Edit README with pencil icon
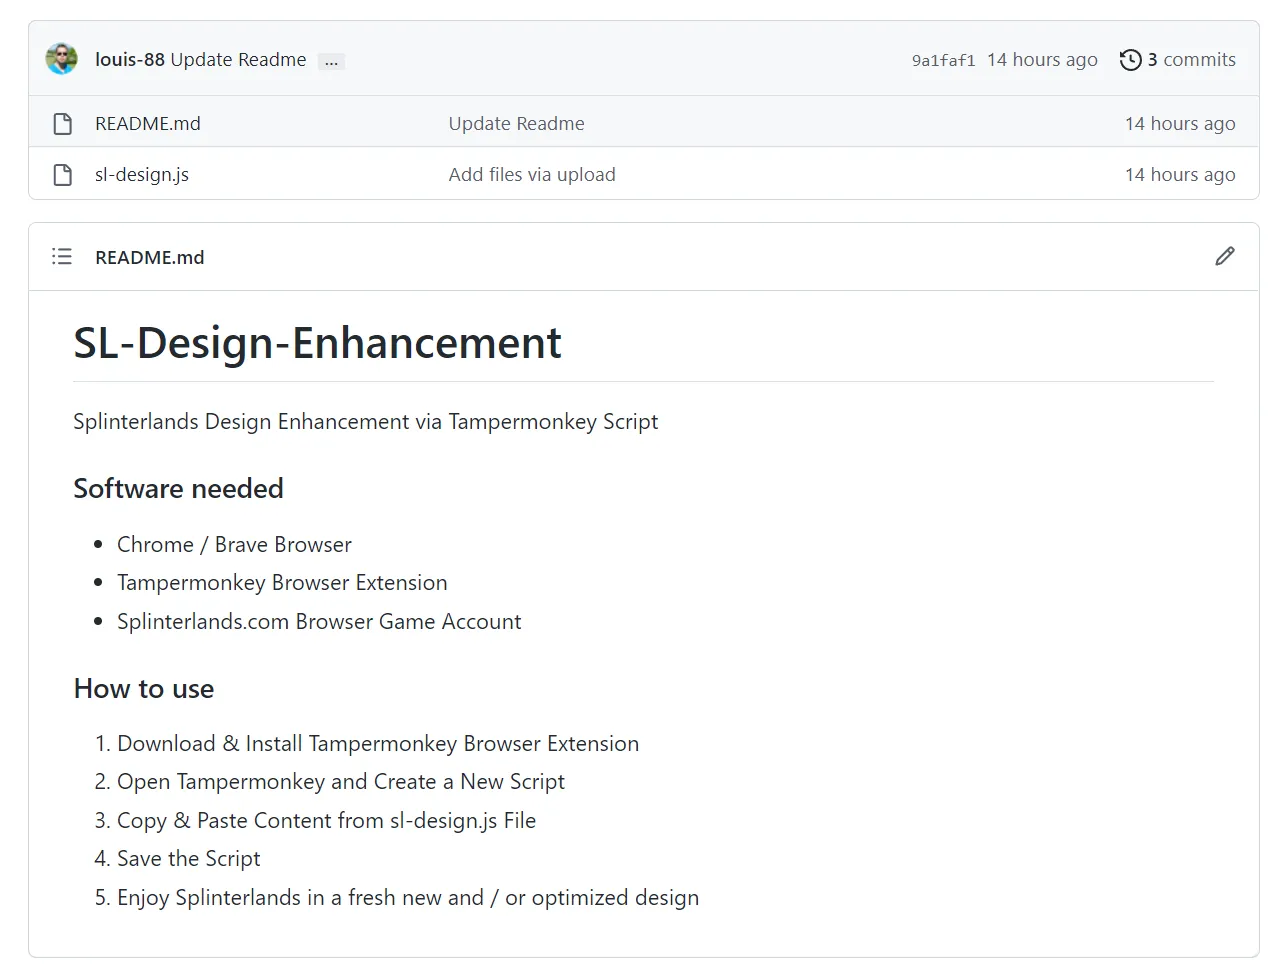 (x=1225, y=257)
